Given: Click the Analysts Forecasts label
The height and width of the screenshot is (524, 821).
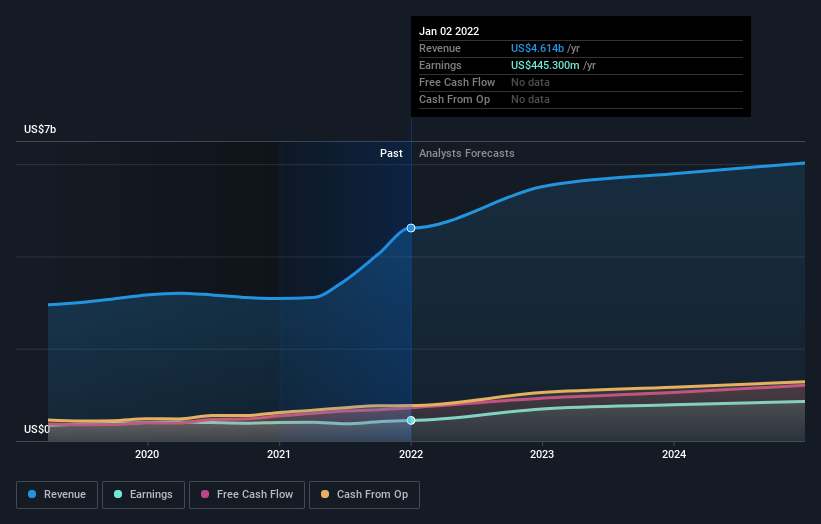Looking at the screenshot, I should click(x=467, y=153).
